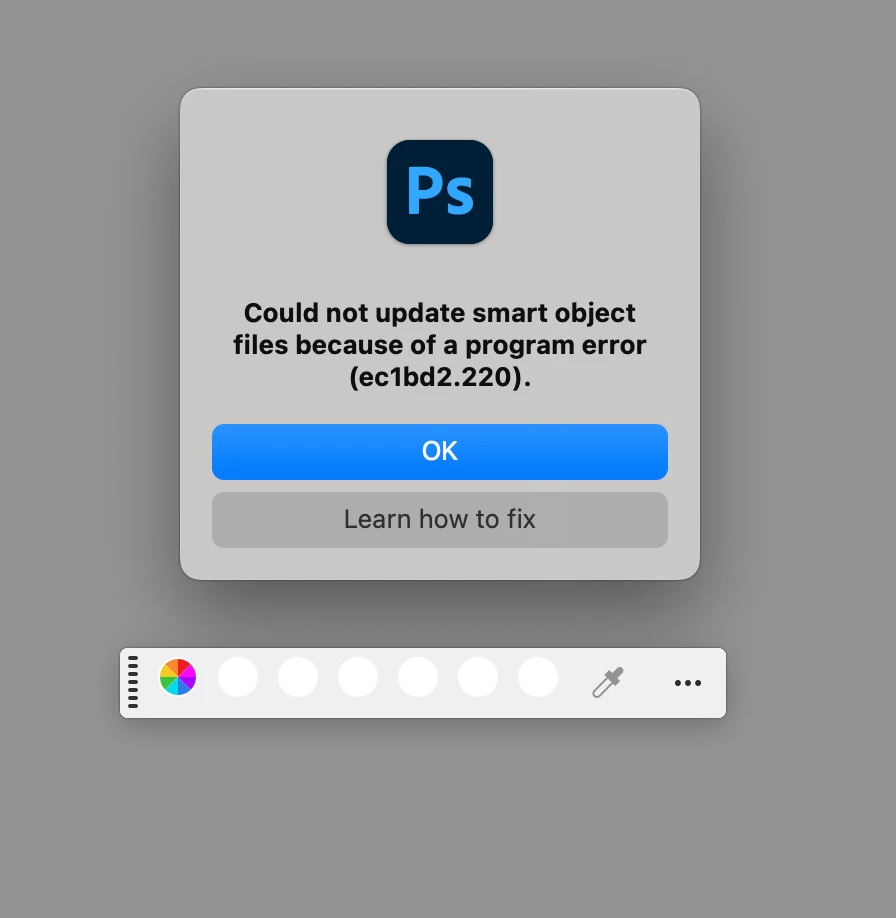
Task: Dismiss the error with the OK button
Action: click(440, 452)
